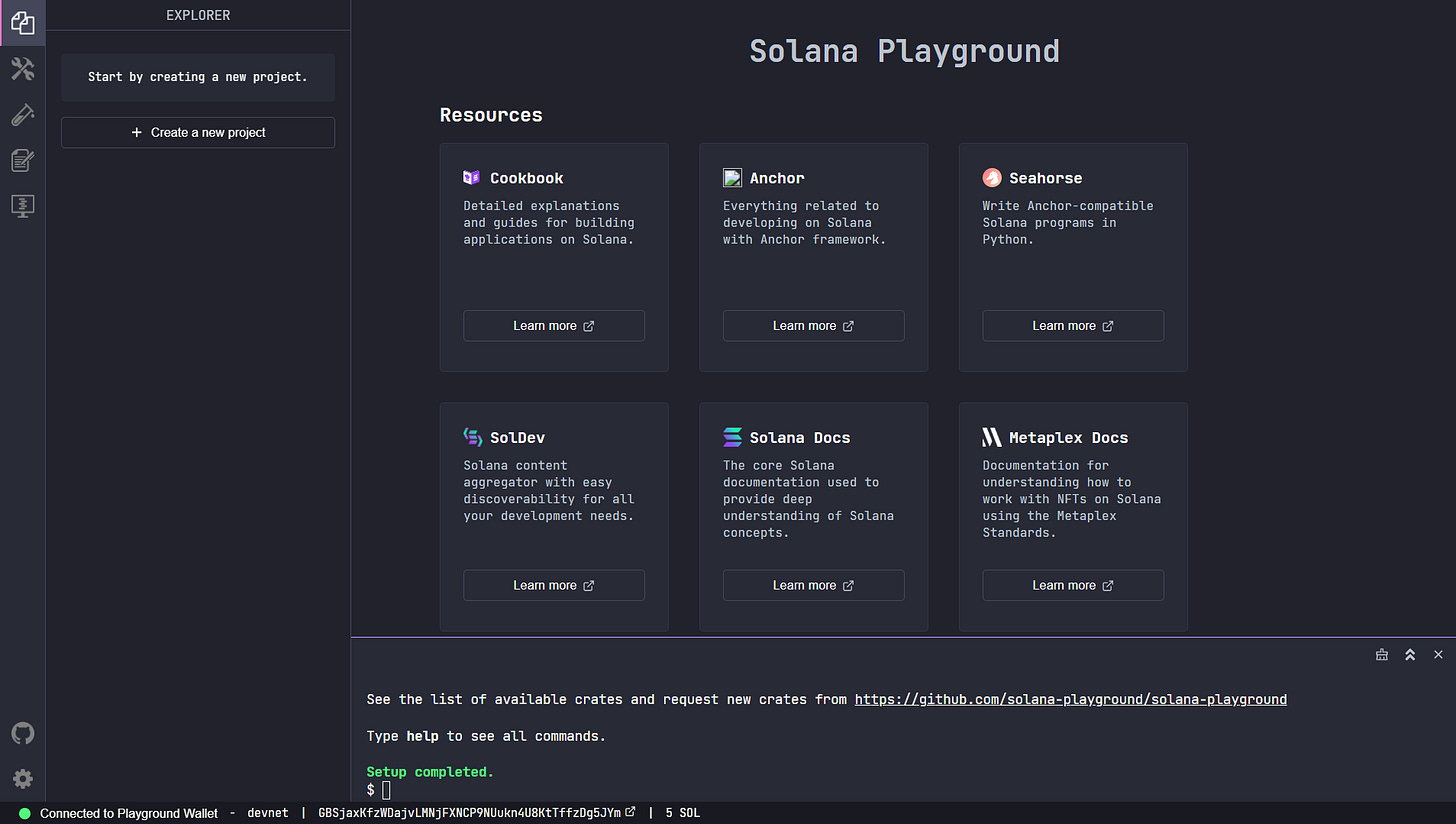Click the Cookbook card title
Screen dimensions: 1456x824
point(527,178)
